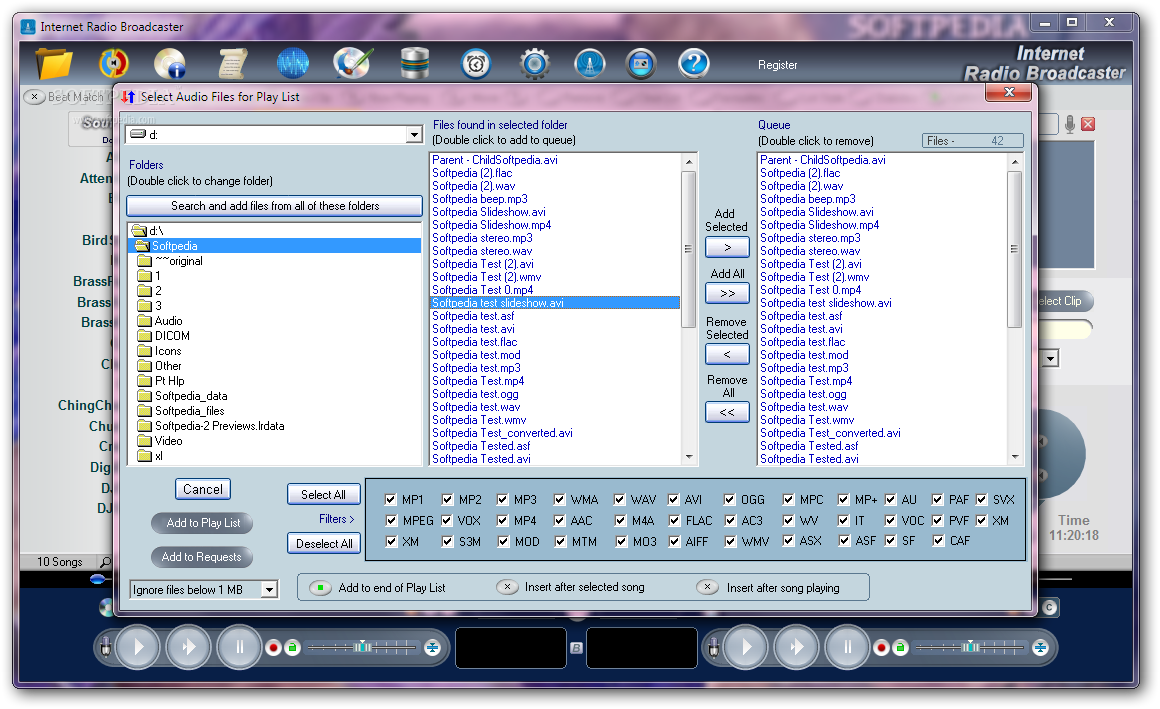Viewport: 1160px width, 709px height.
Task: Open the alarm clock scheduler icon
Action: tap(476, 64)
